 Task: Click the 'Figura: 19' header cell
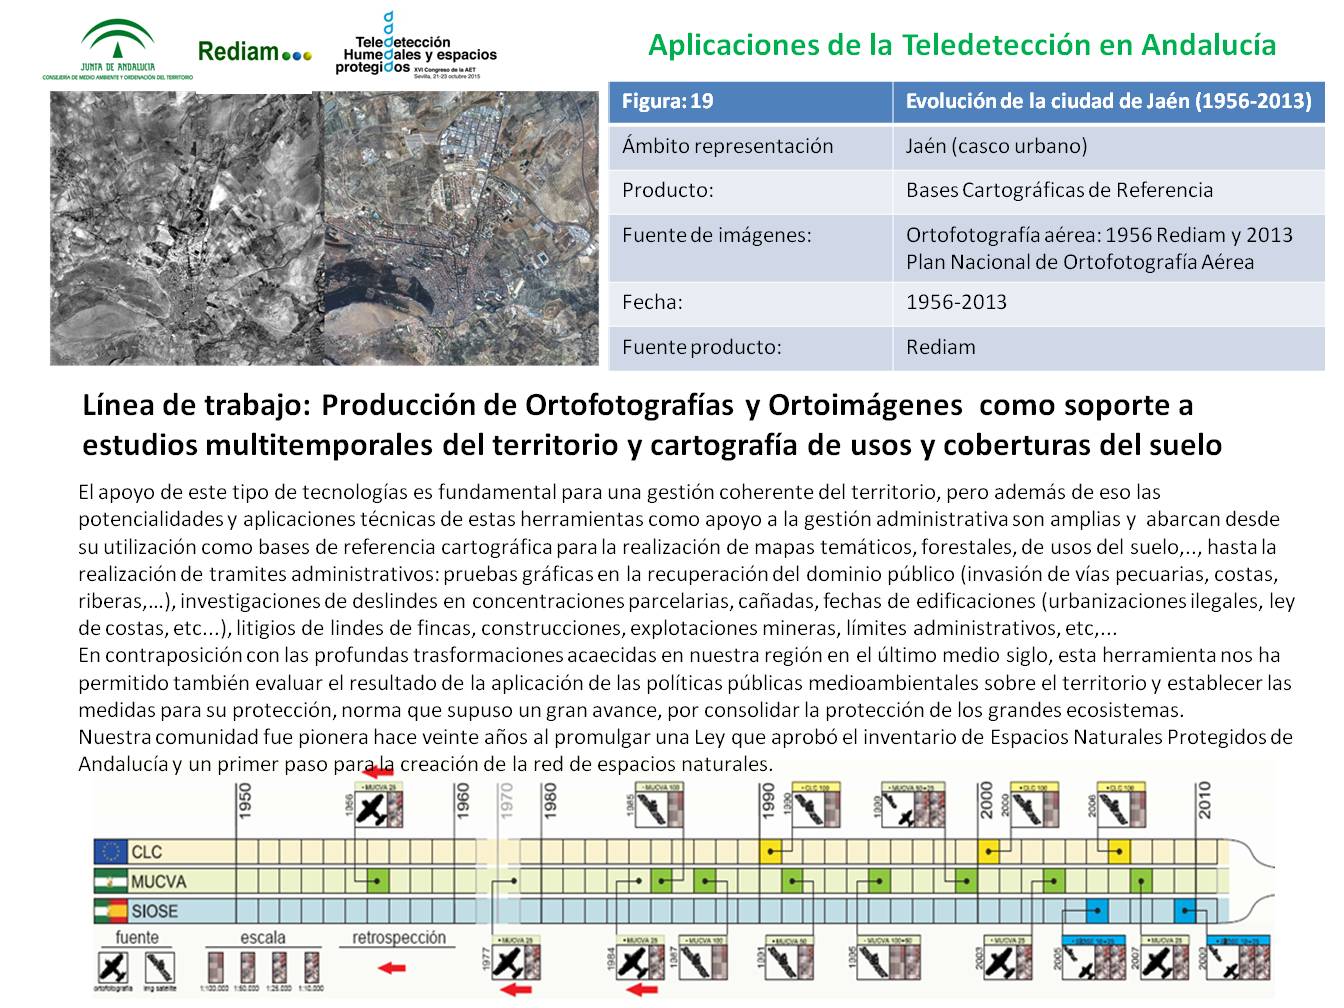point(750,102)
